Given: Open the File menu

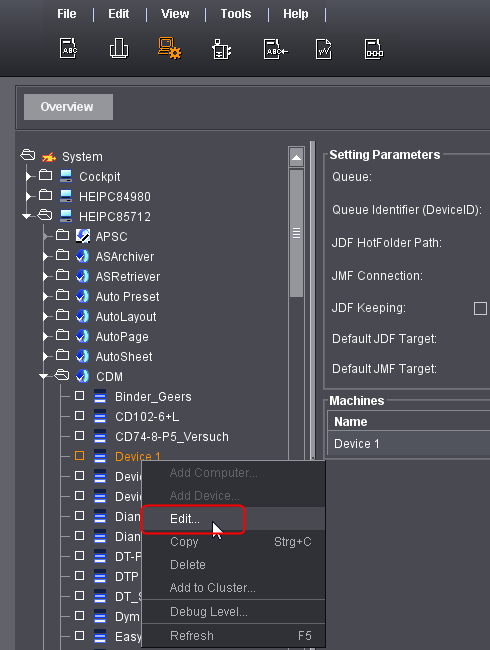Looking at the screenshot, I should [x=67, y=14].
